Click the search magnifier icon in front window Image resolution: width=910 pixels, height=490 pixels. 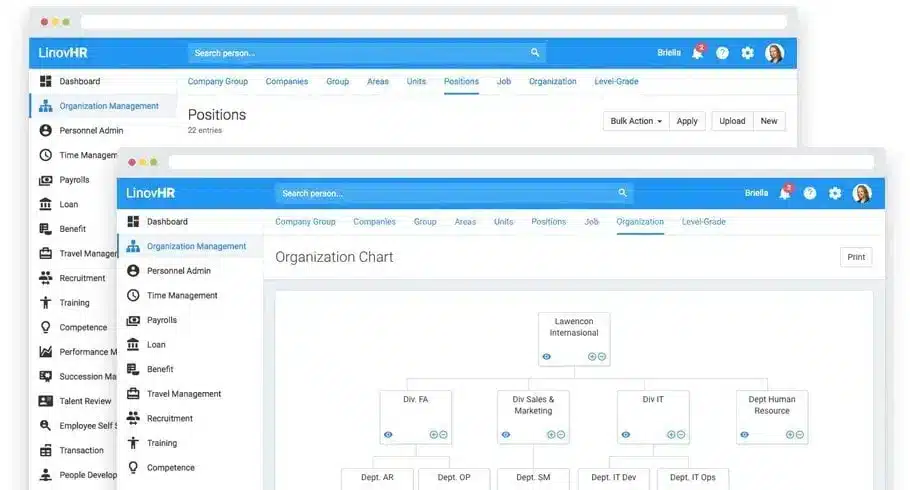(622, 193)
